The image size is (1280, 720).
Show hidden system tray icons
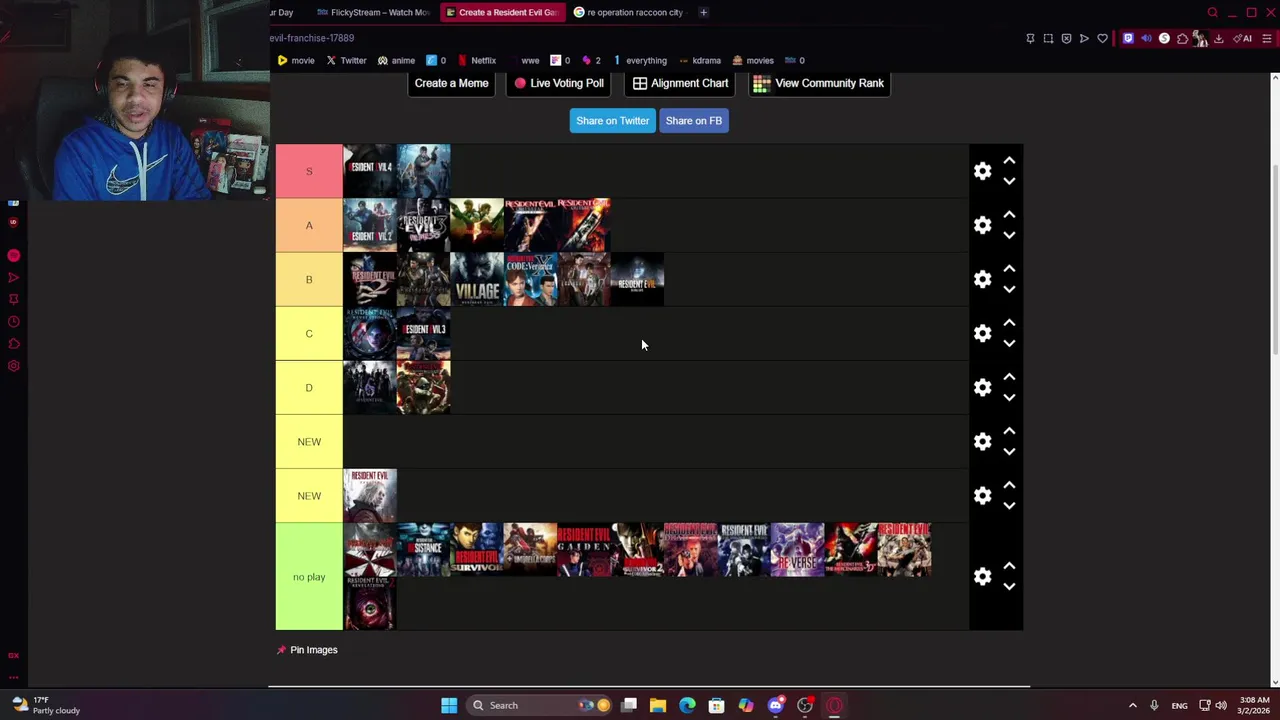coord(1132,705)
